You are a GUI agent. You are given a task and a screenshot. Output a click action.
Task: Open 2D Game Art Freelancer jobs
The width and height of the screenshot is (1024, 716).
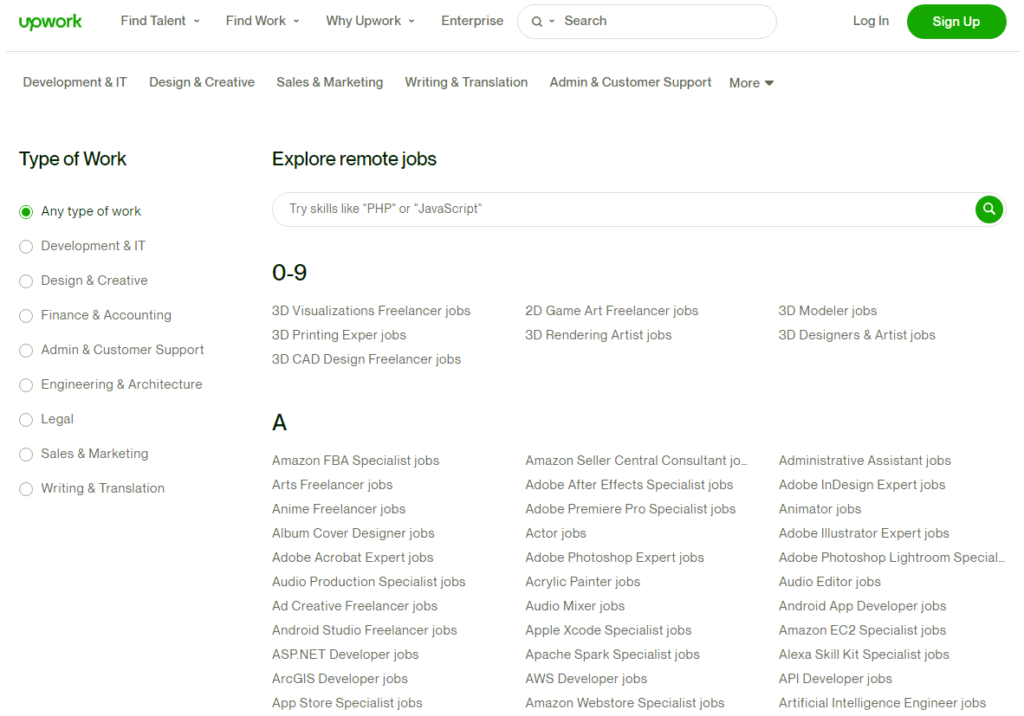pyautogui.click(x=612, y=311)
